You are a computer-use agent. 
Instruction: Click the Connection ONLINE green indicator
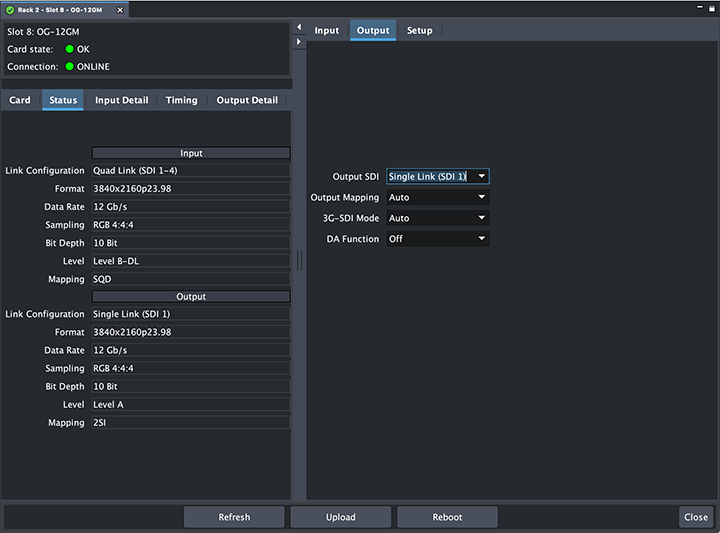pyautogui.click(x=70, y=67)
